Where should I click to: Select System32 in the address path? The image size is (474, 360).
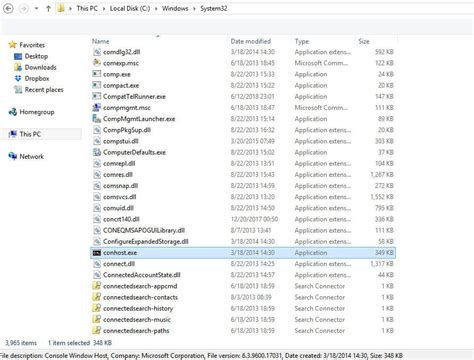click(213, 8)
